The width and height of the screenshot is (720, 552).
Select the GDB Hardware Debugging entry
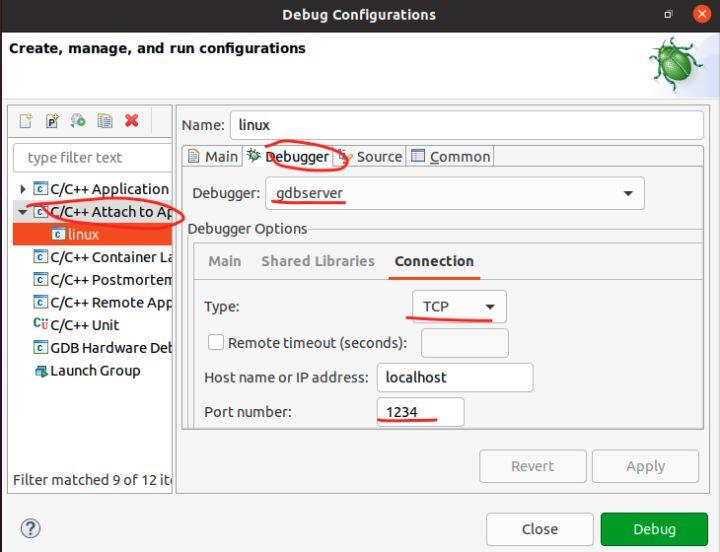point(110,348)
